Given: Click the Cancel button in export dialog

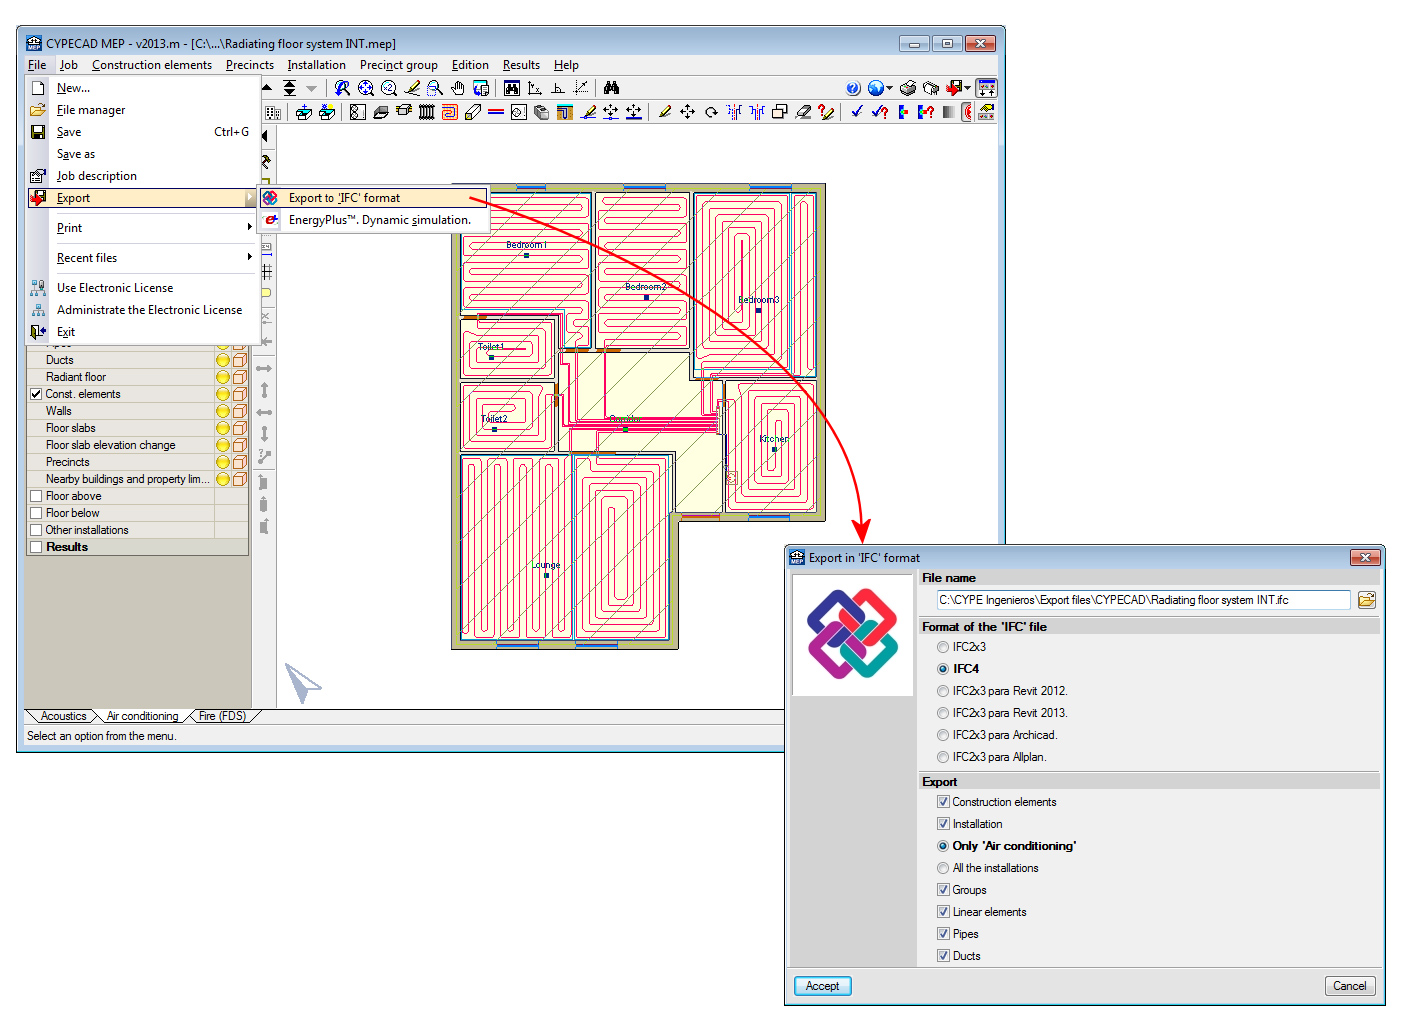Looking at the screenshot, I should click(x=1349, y=986).
